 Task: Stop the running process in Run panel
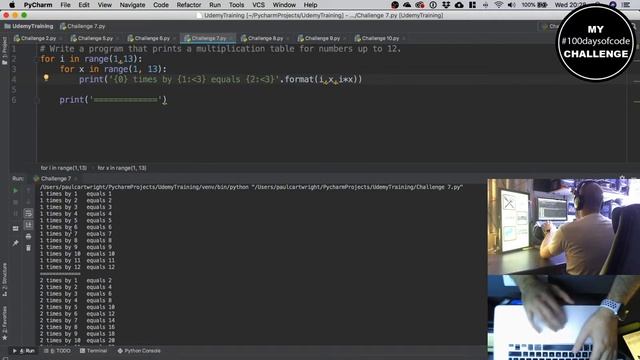tap(16, 202)
